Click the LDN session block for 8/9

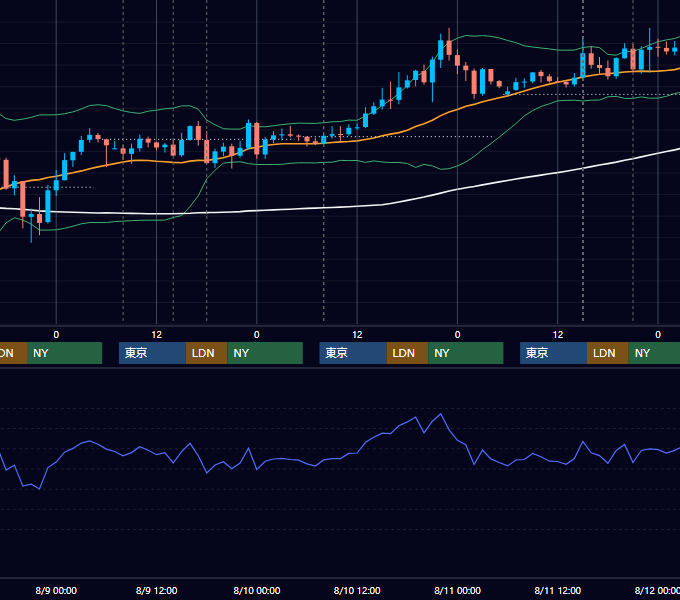tap(206, 353)
